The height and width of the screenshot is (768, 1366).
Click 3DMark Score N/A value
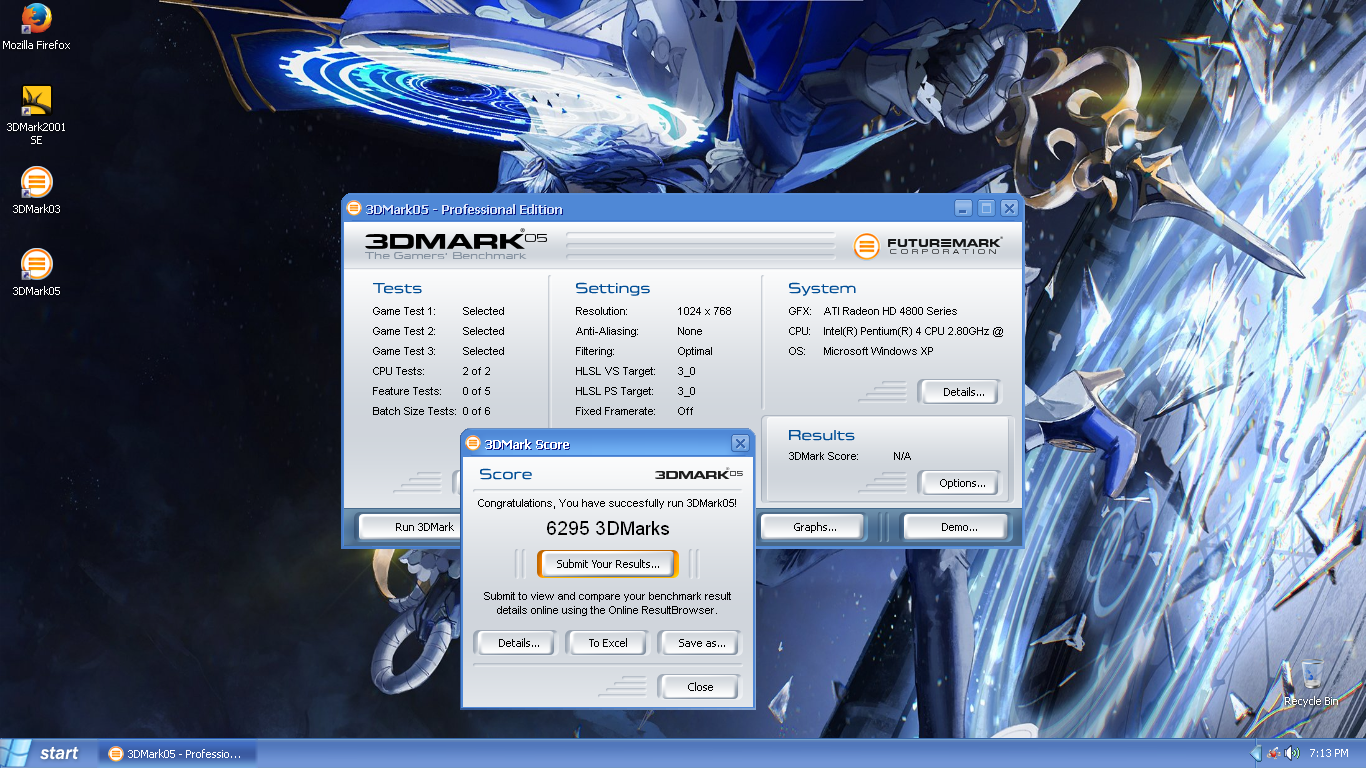tap(902, 456)
